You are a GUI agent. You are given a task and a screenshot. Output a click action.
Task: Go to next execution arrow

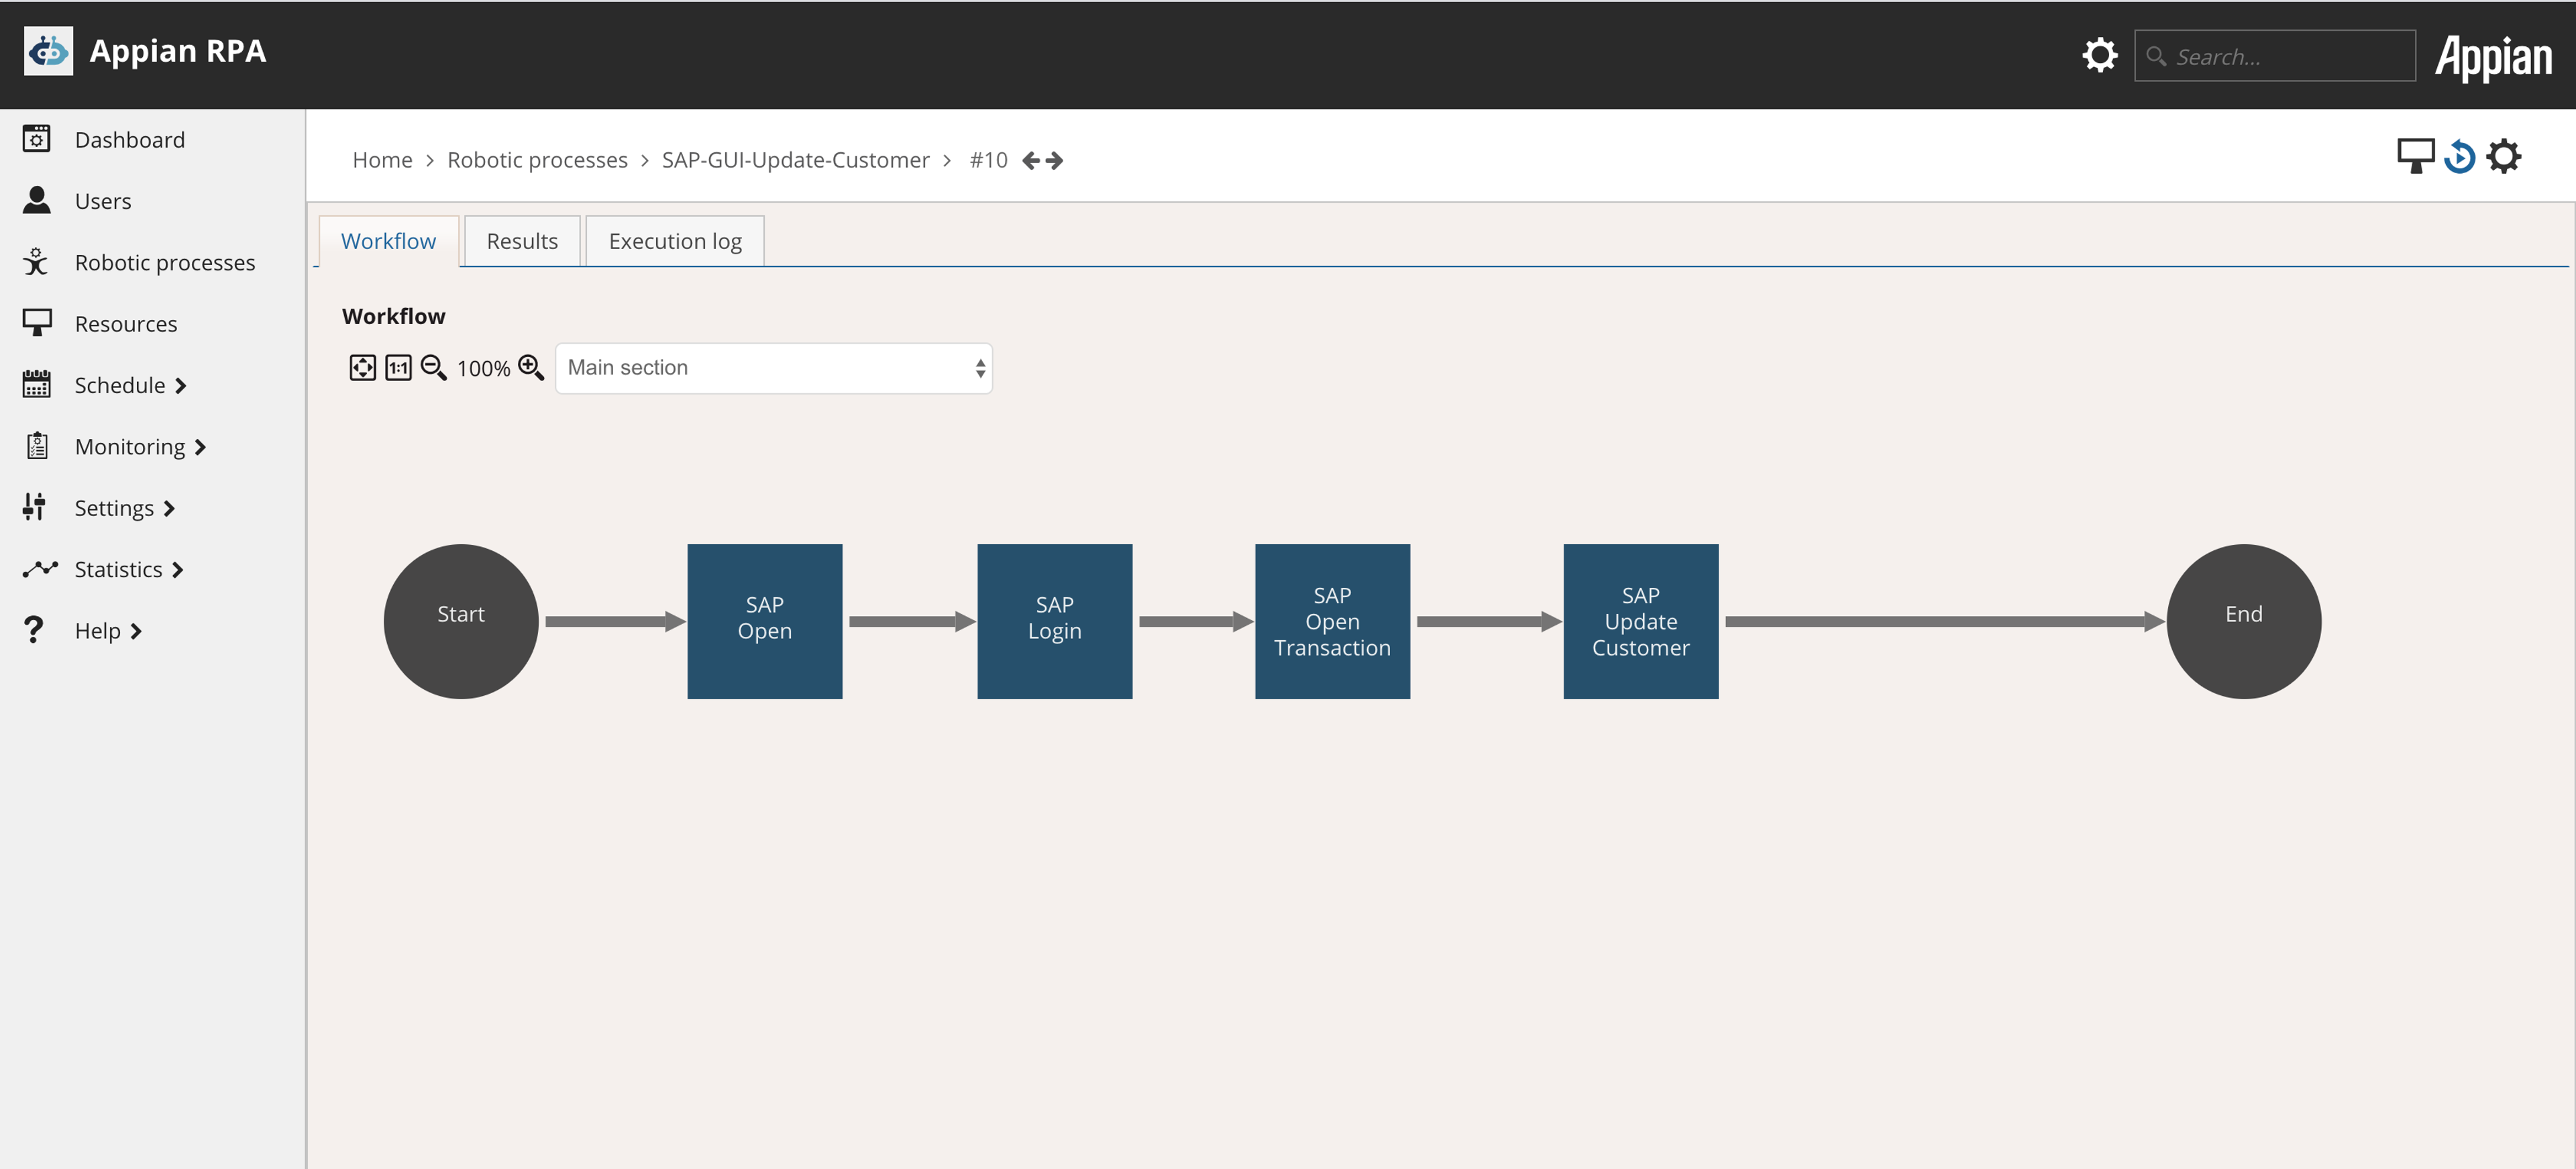pos(1054,161)
